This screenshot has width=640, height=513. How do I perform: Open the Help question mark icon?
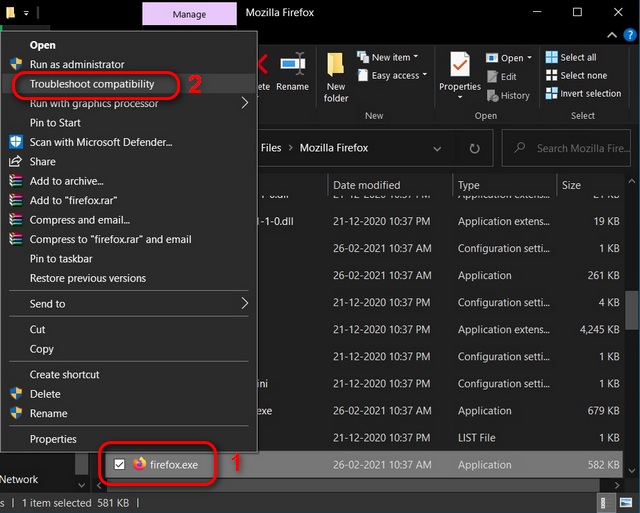(629, 35)
